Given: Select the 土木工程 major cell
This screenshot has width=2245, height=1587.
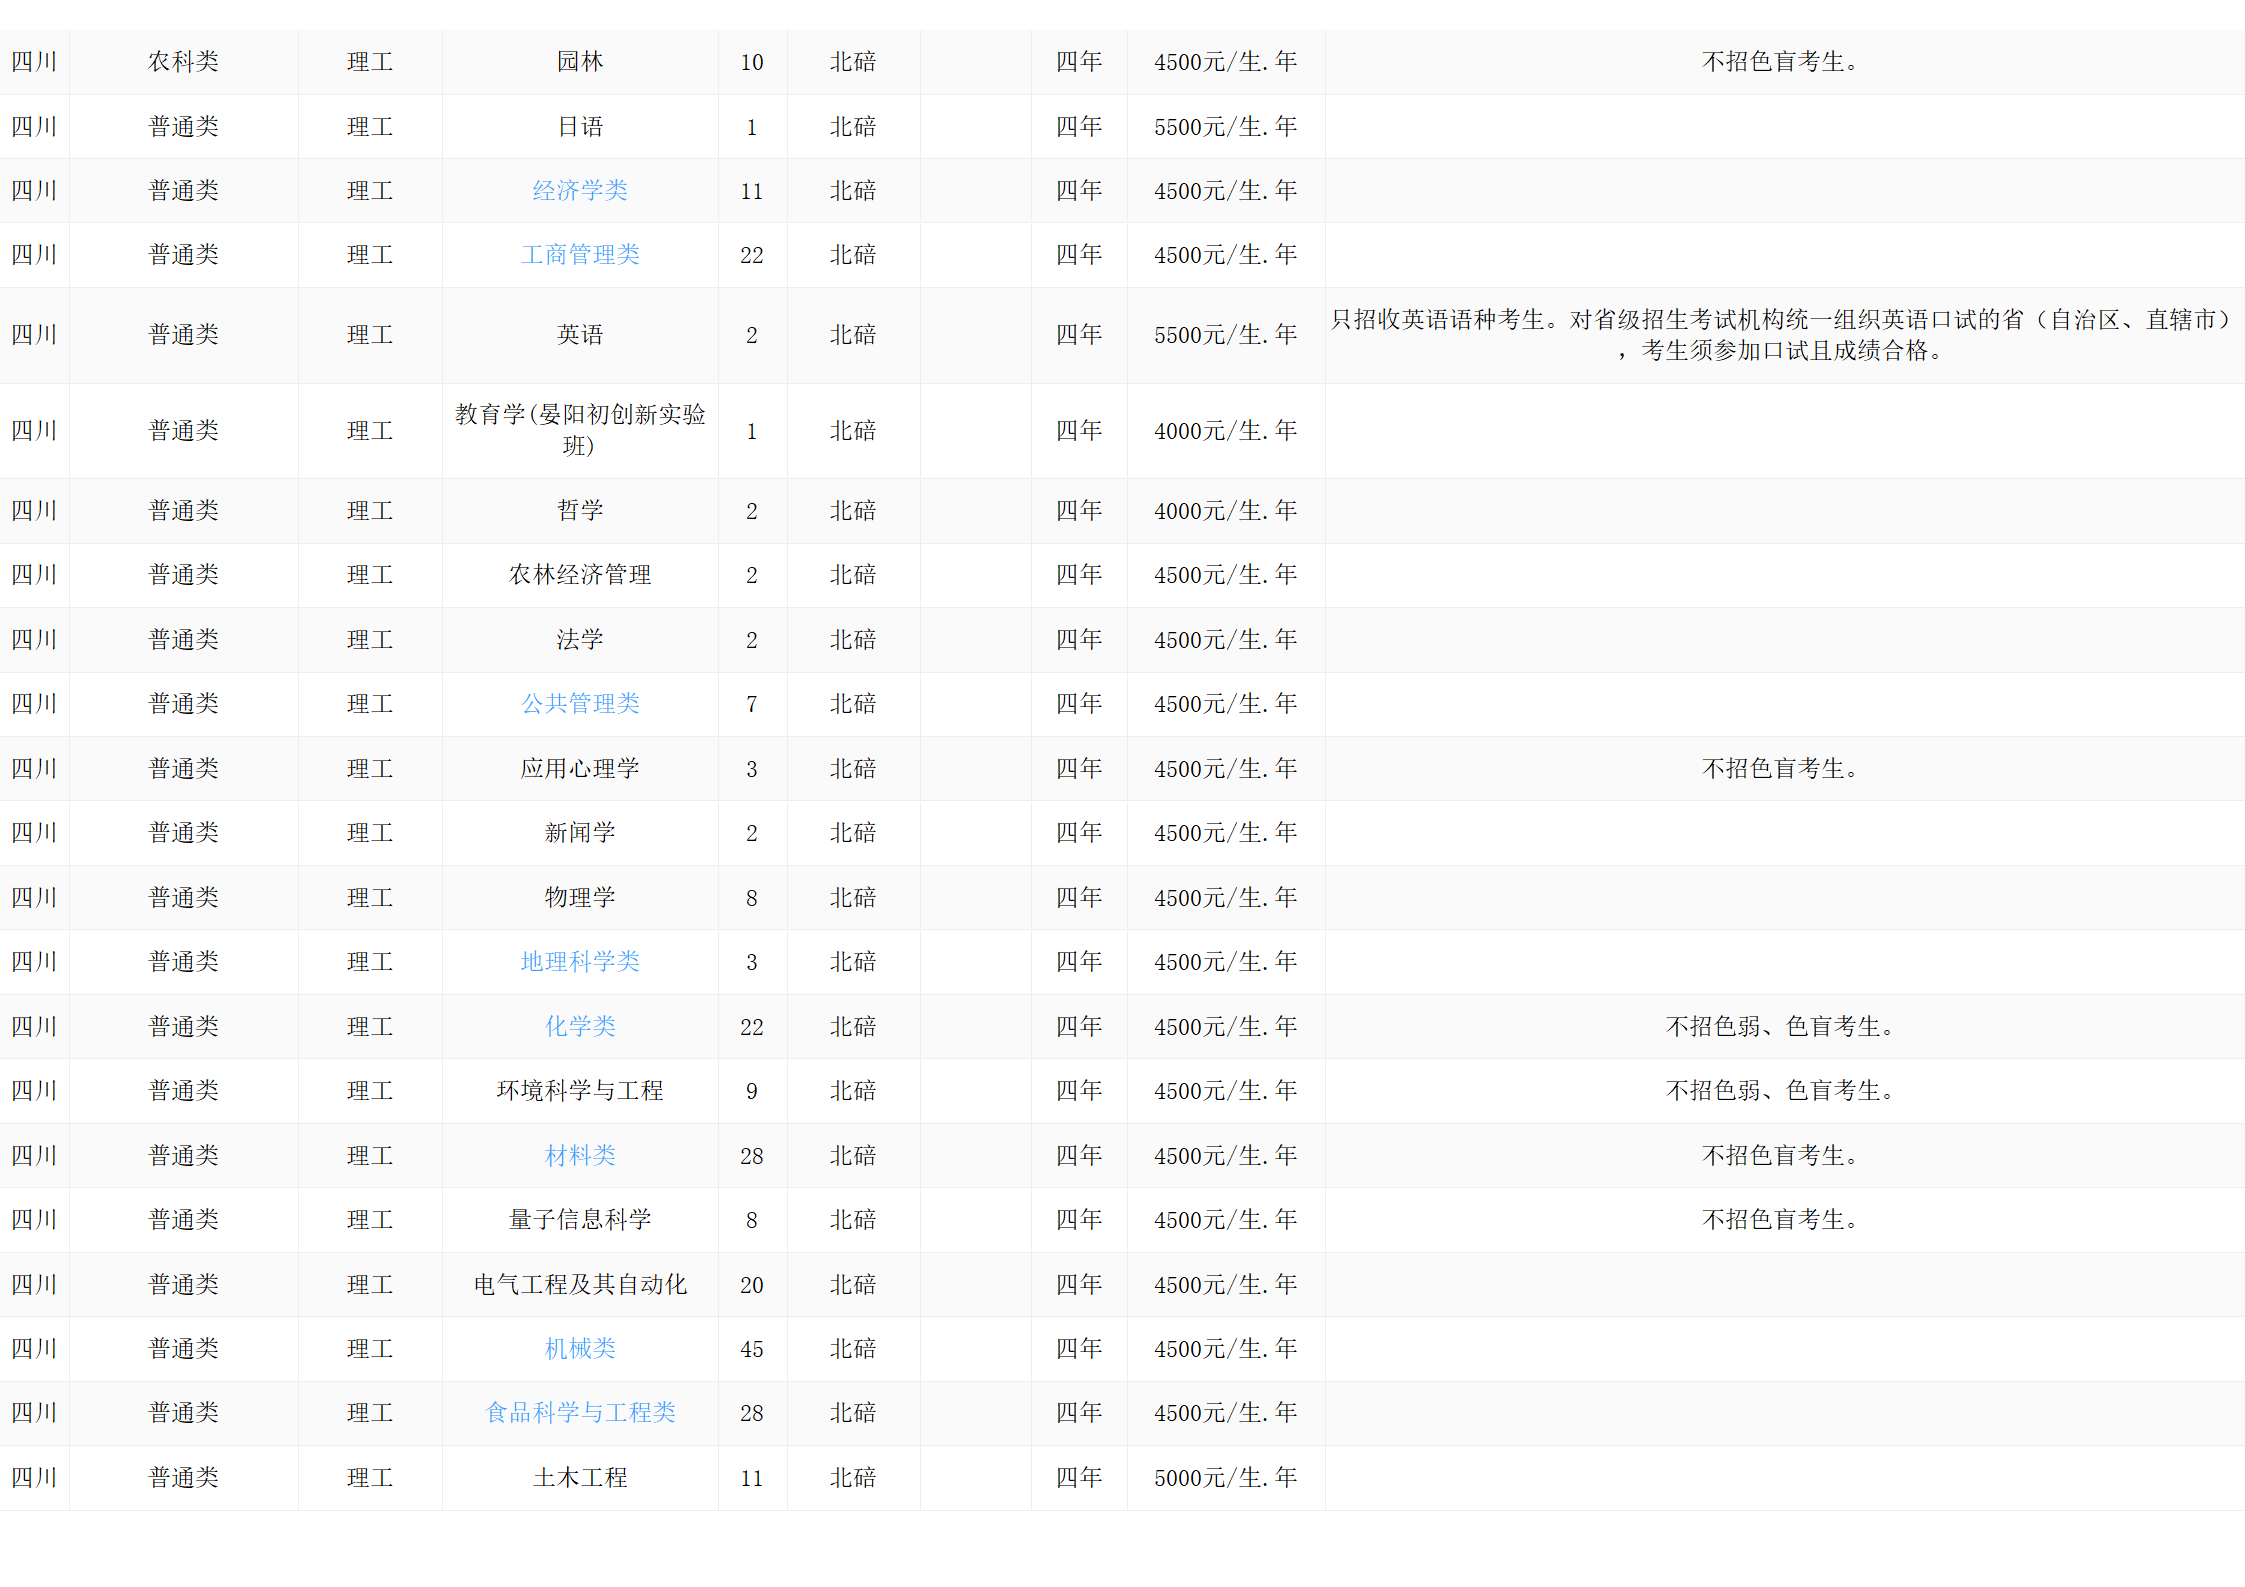Looking at the screenshot, I should coord(580,1478).
